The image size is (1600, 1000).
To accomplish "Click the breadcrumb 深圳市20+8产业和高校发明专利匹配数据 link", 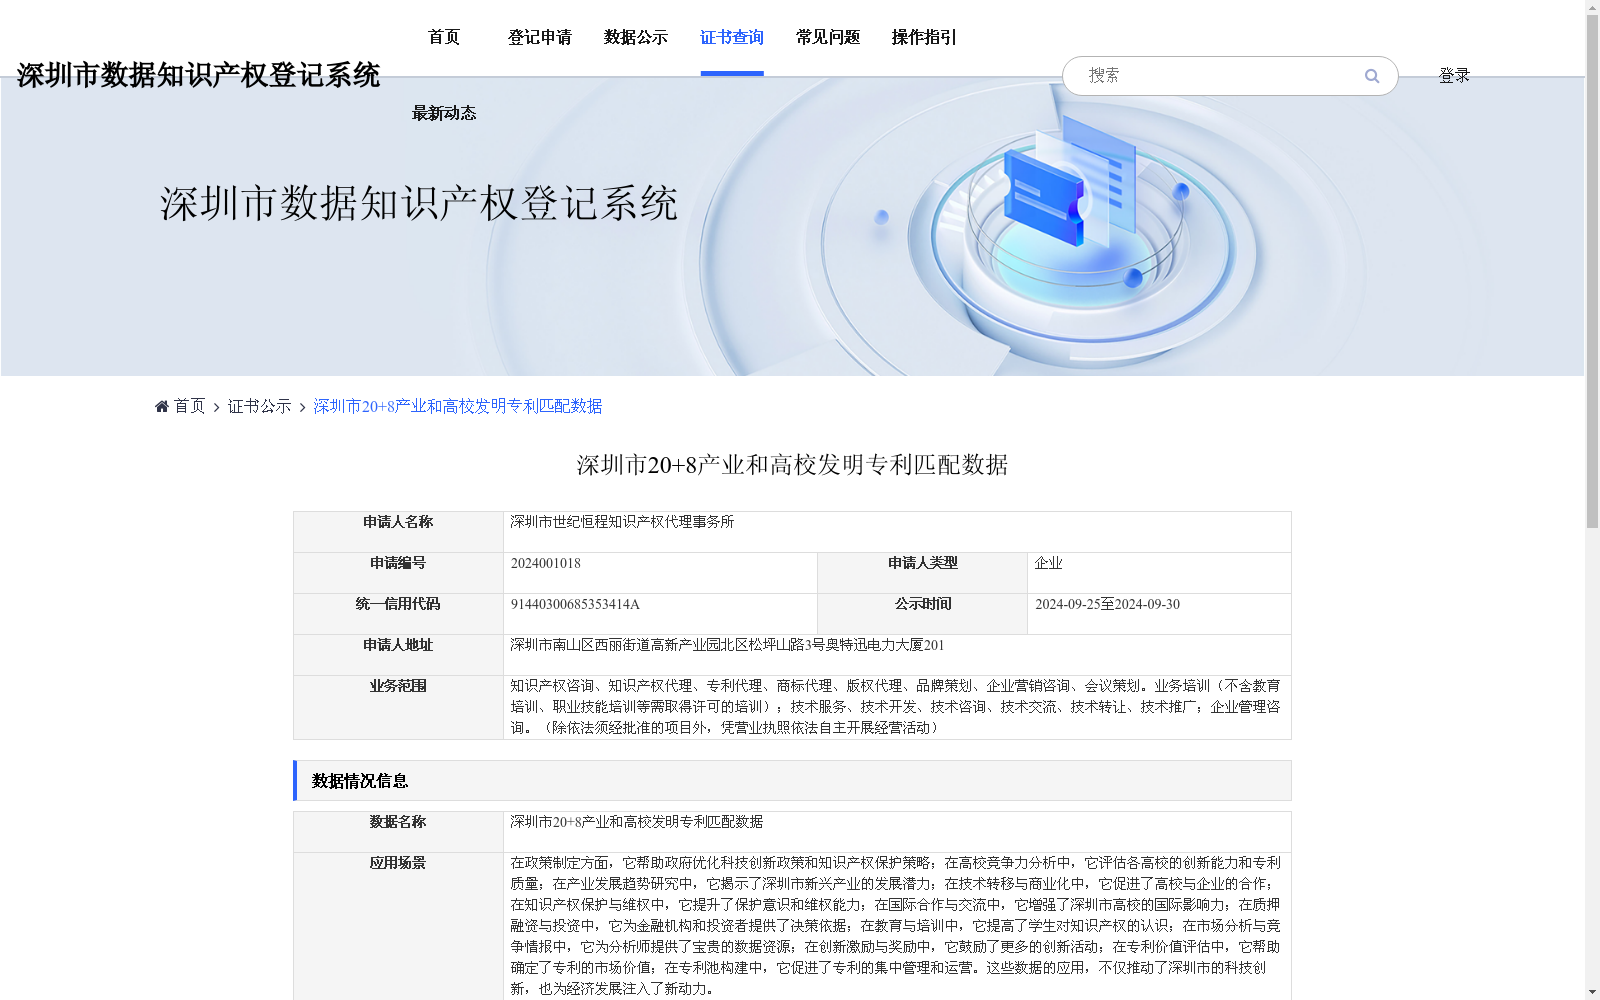I will coord(458,406).
